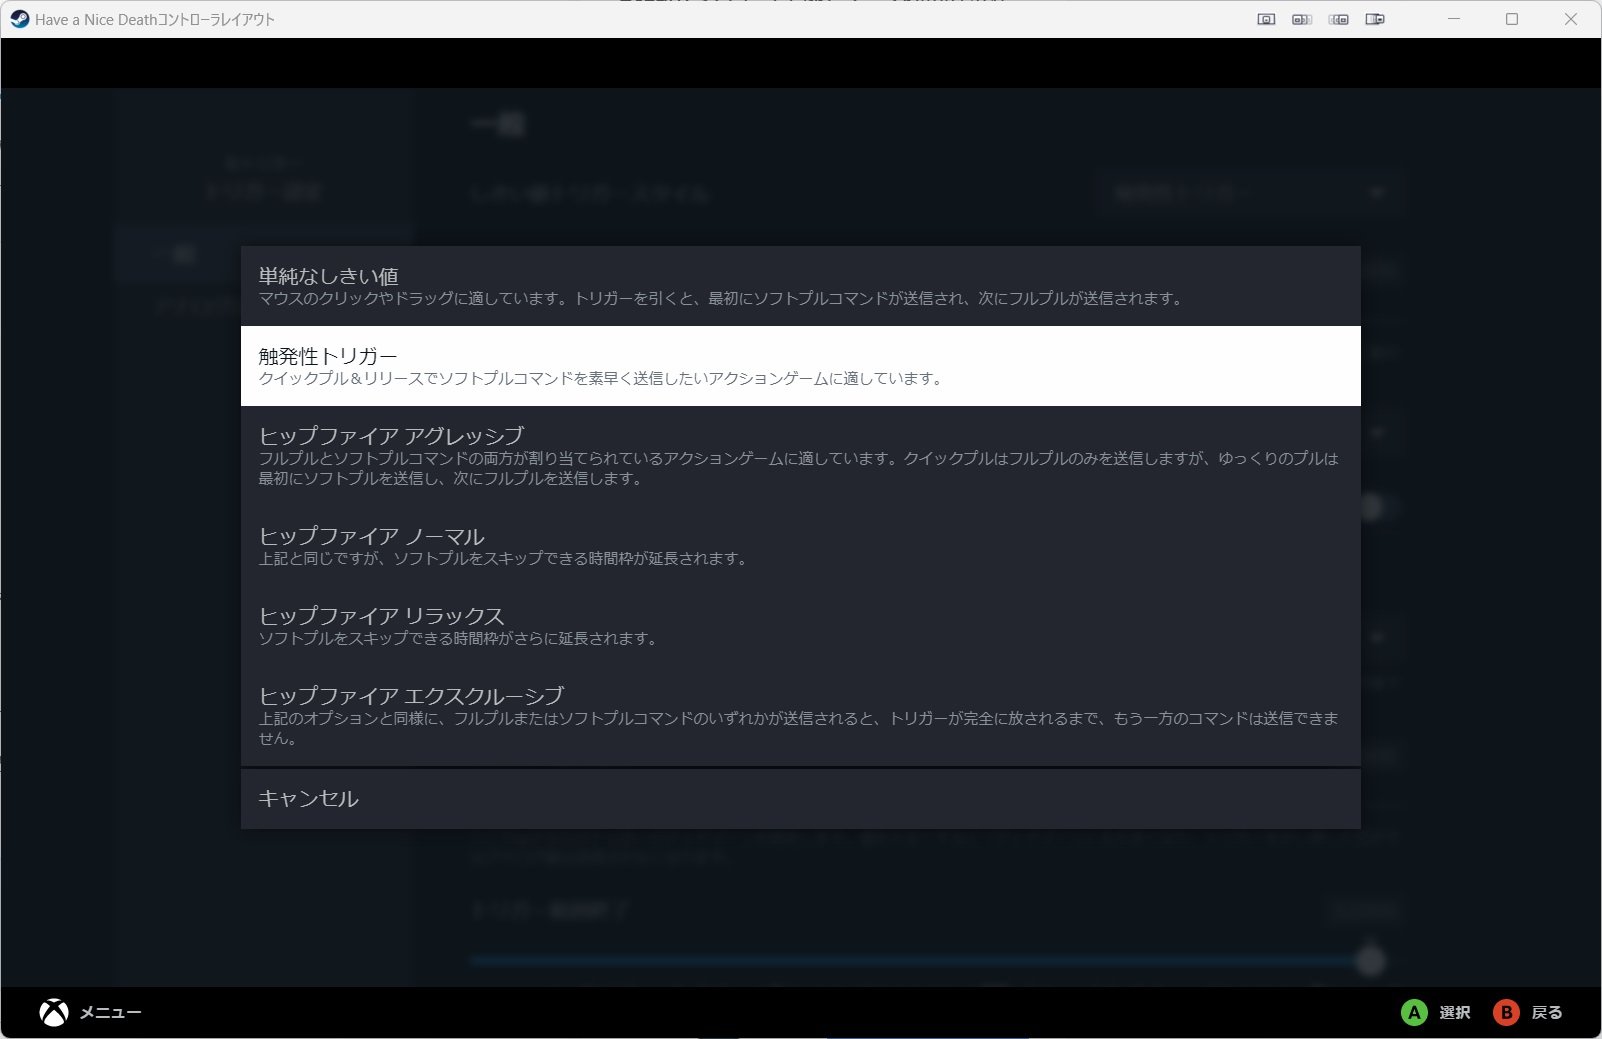Click the キャンセル button

800,798
